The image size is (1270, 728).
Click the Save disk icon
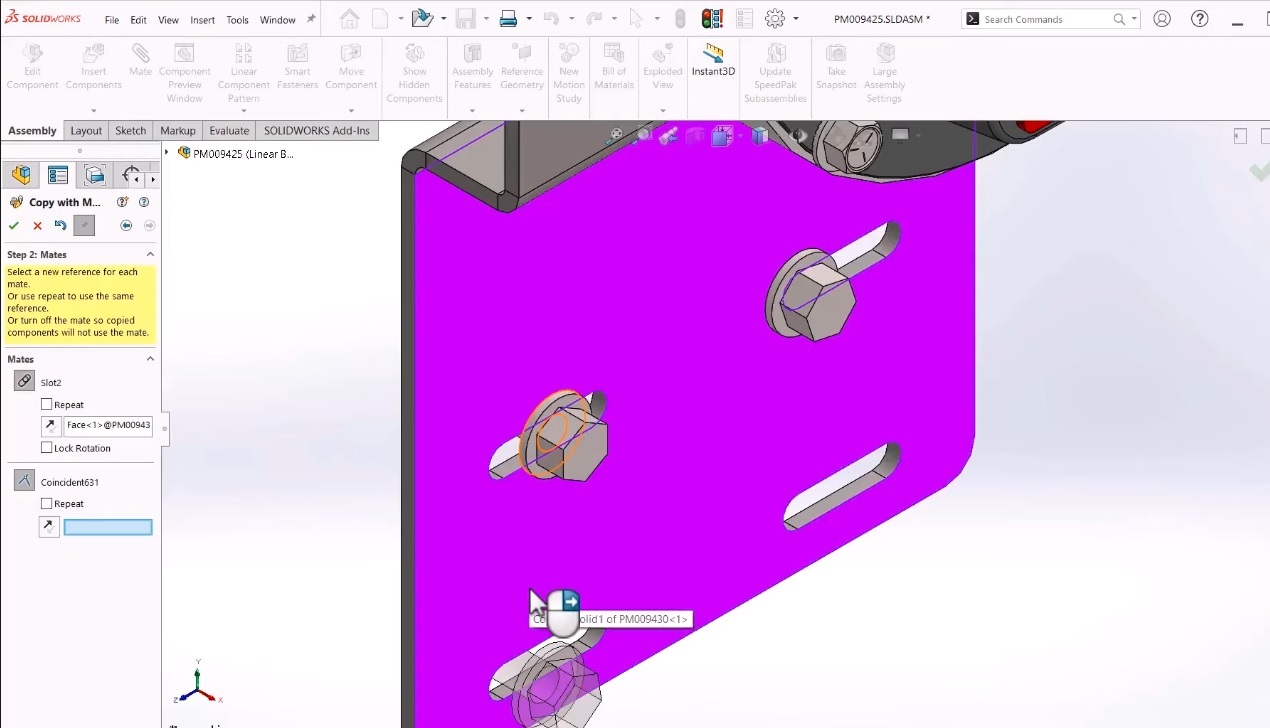coord(465,18)
